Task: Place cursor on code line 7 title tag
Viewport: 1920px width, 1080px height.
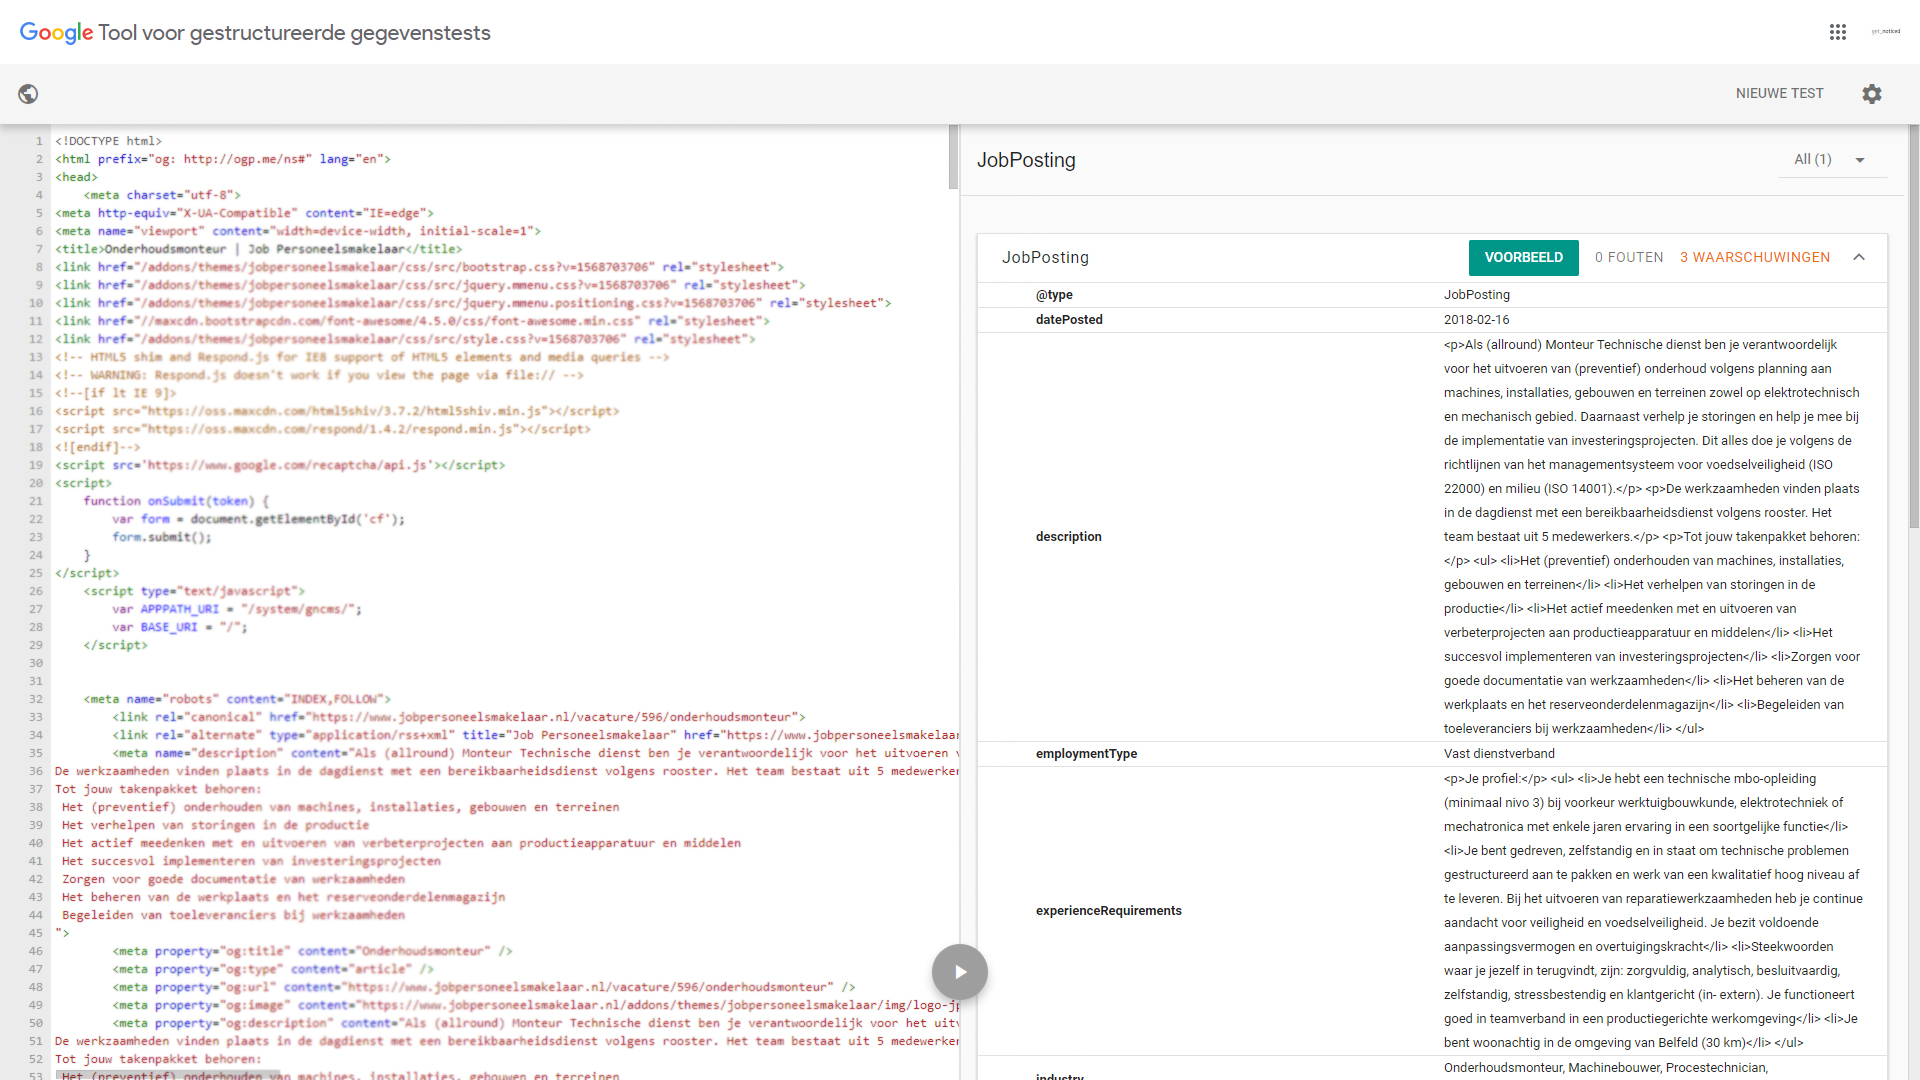Action: pos(258,249)
